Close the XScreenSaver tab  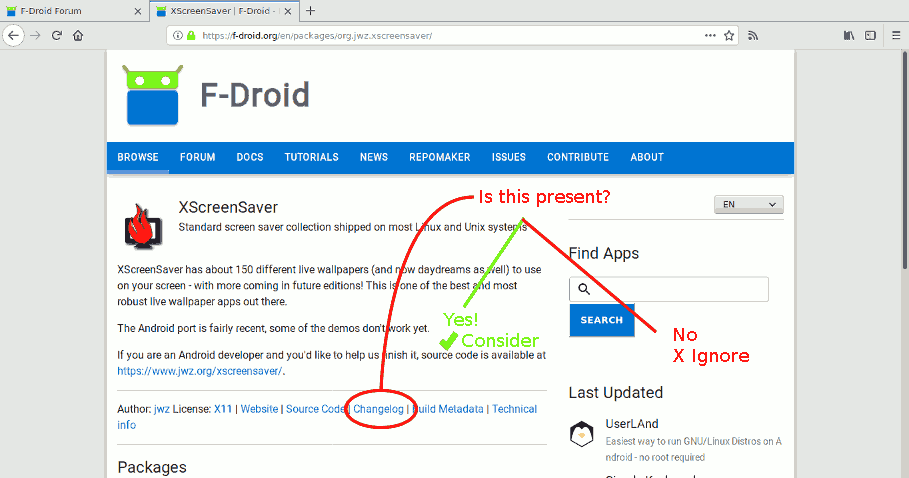click(x=289, y=11)
